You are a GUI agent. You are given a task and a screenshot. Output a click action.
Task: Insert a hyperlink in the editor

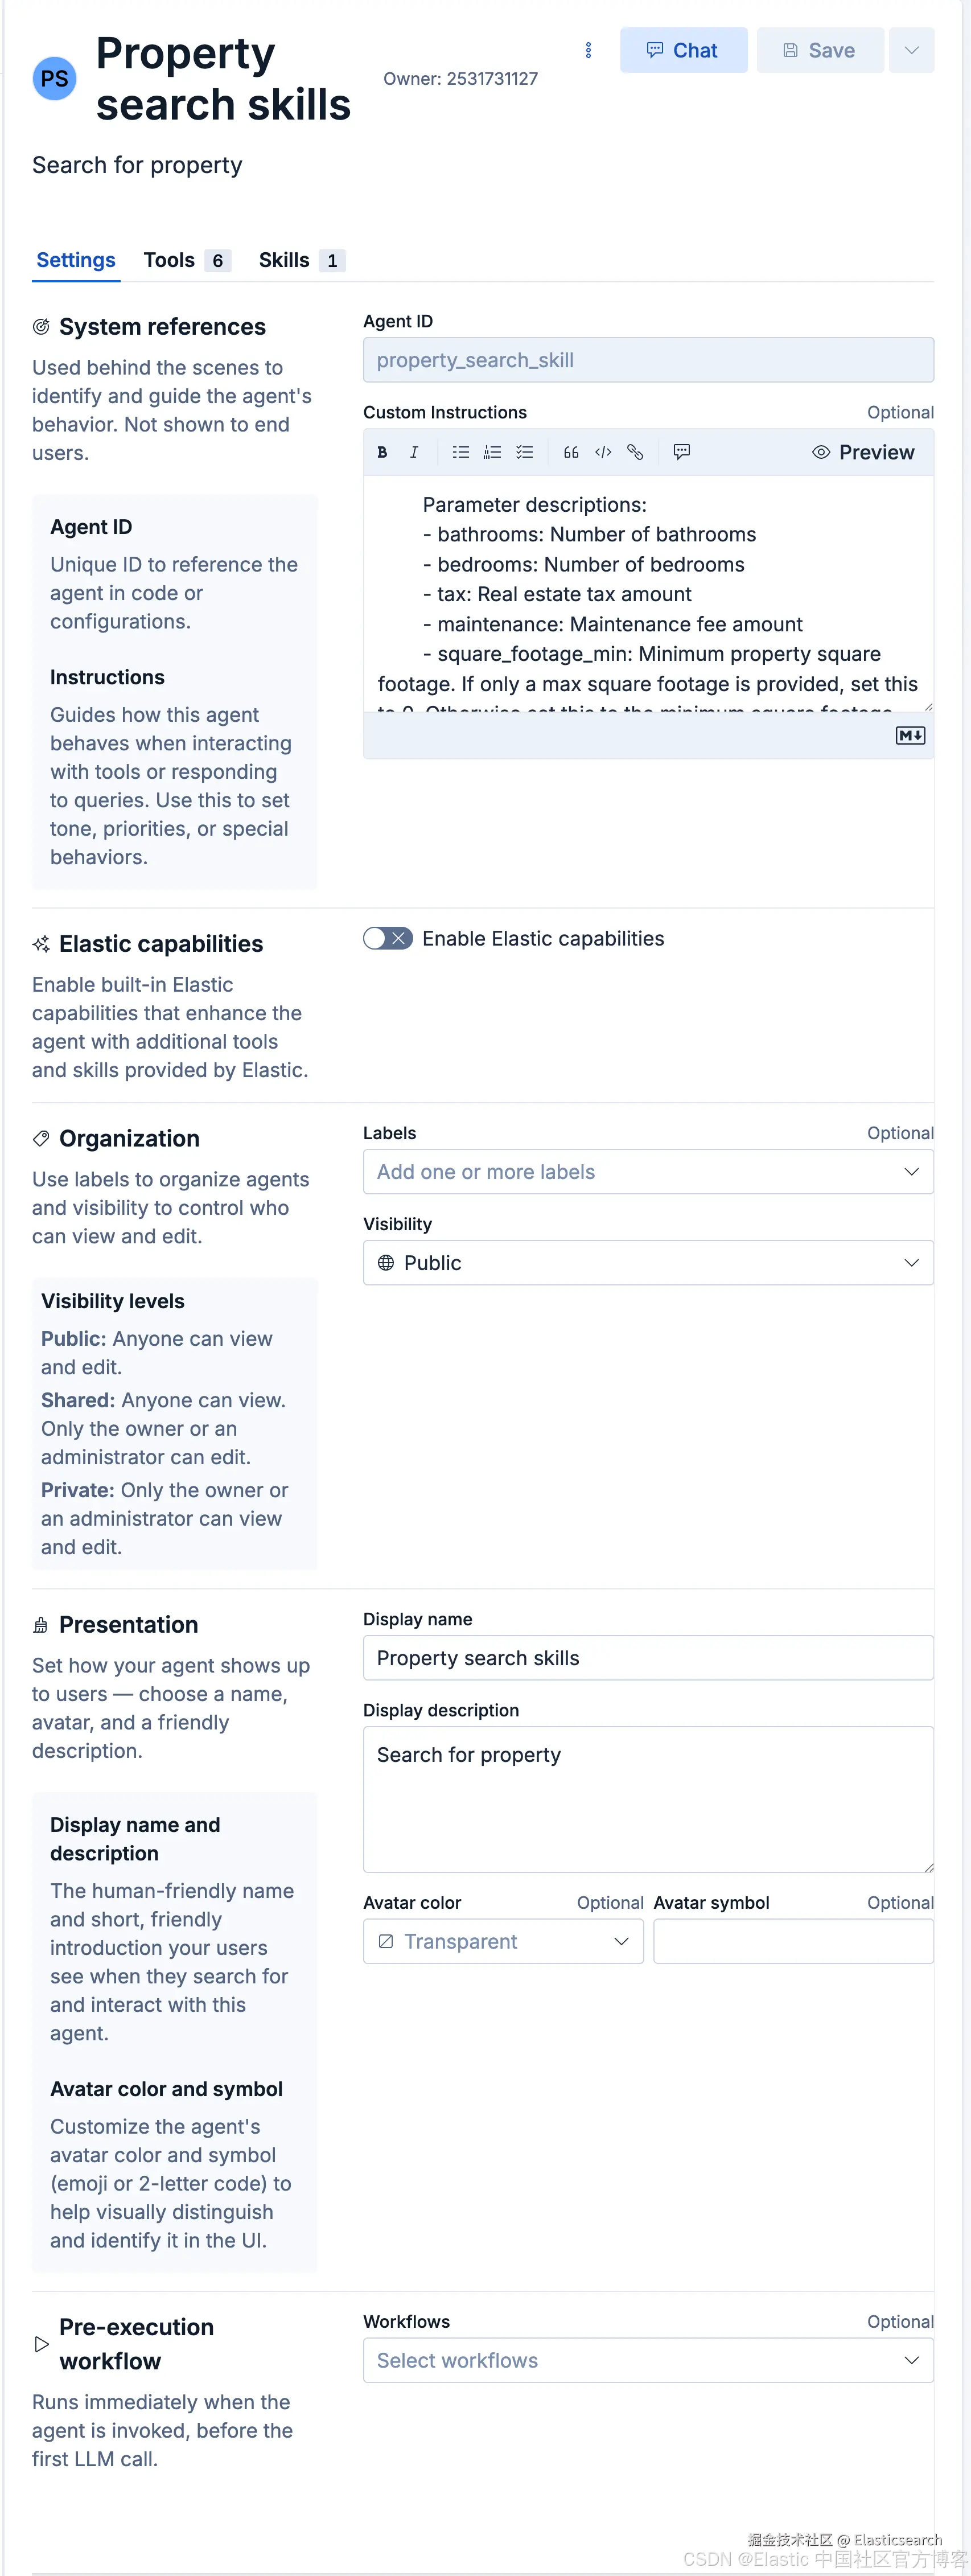pos(635,452)
